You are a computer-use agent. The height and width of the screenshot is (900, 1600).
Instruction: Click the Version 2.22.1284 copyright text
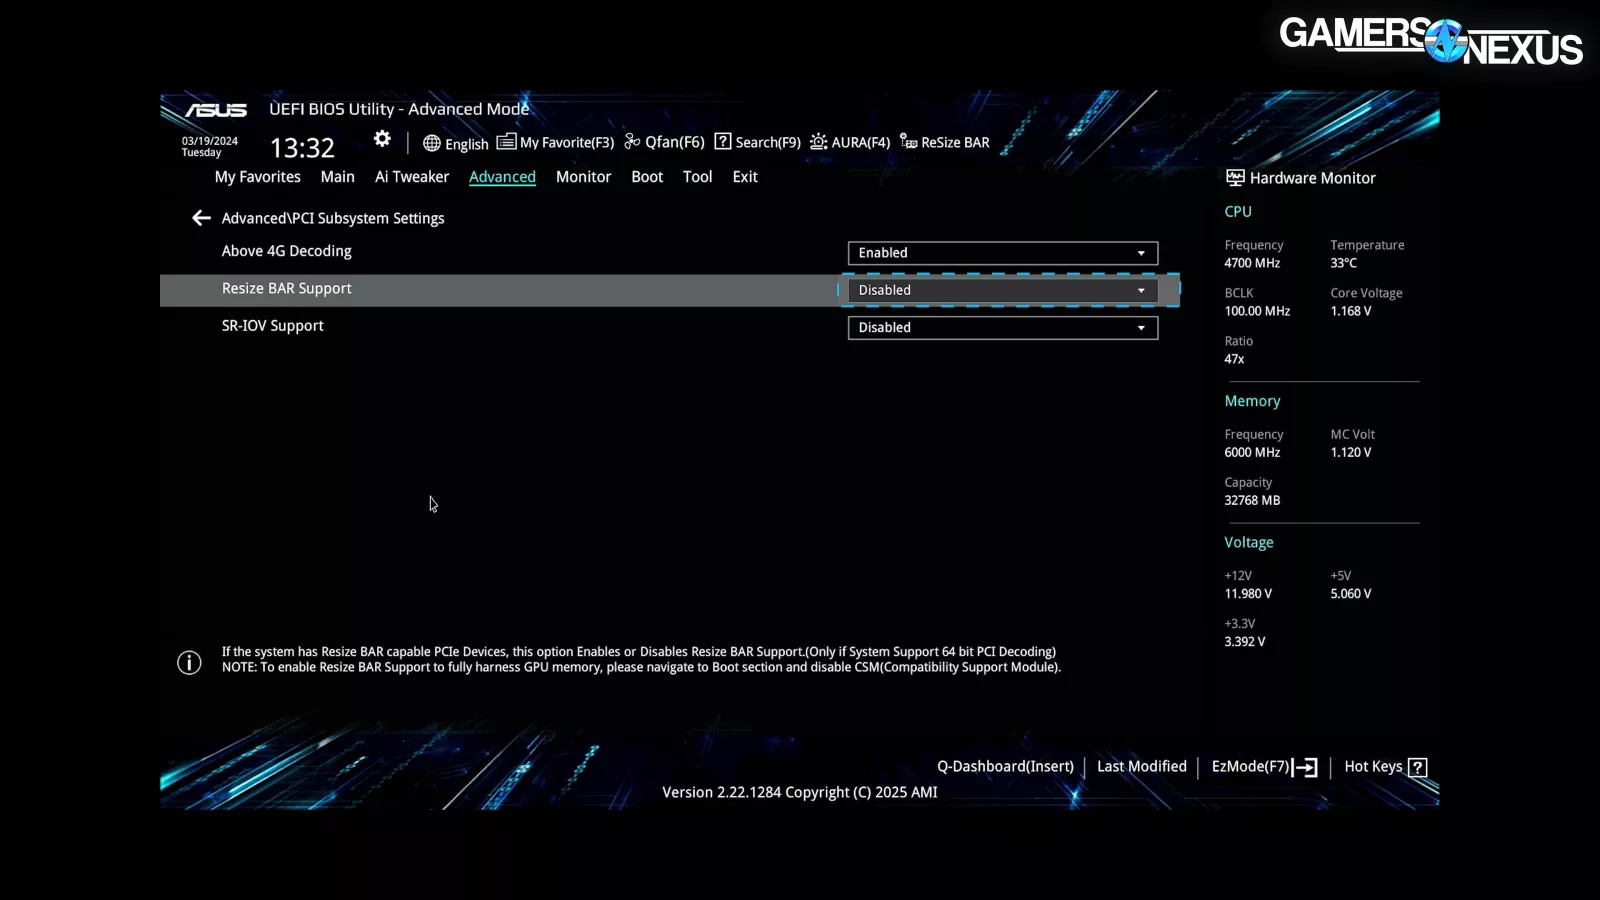(x=800, y=792)
